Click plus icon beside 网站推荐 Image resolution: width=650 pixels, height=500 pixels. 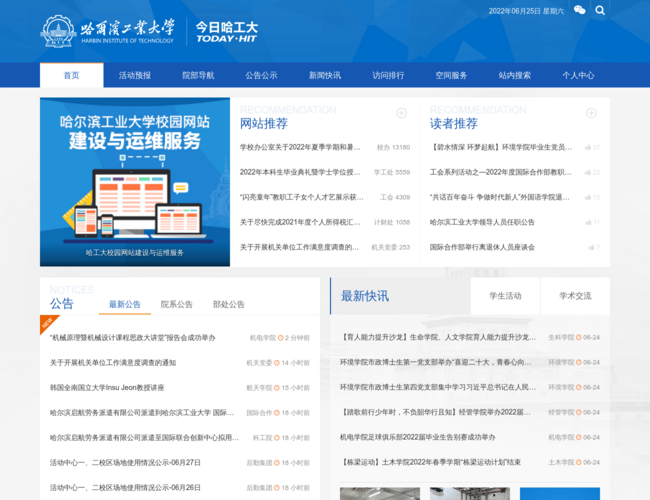(x=401, y=113)
